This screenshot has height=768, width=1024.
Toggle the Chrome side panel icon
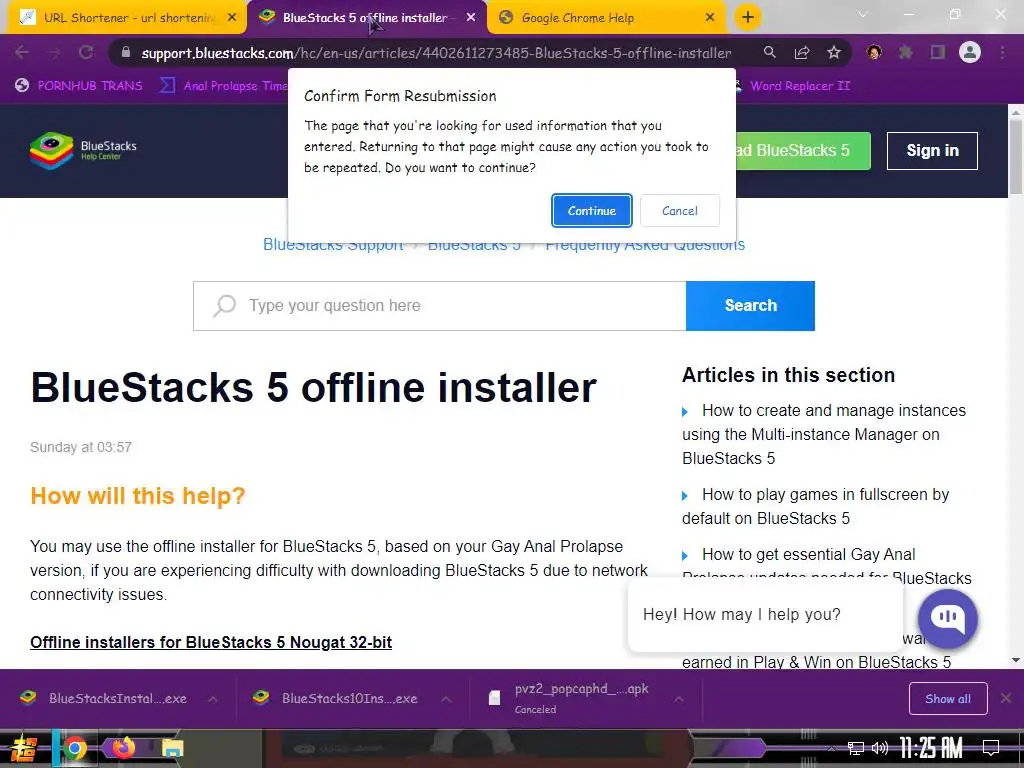(938, 52)
